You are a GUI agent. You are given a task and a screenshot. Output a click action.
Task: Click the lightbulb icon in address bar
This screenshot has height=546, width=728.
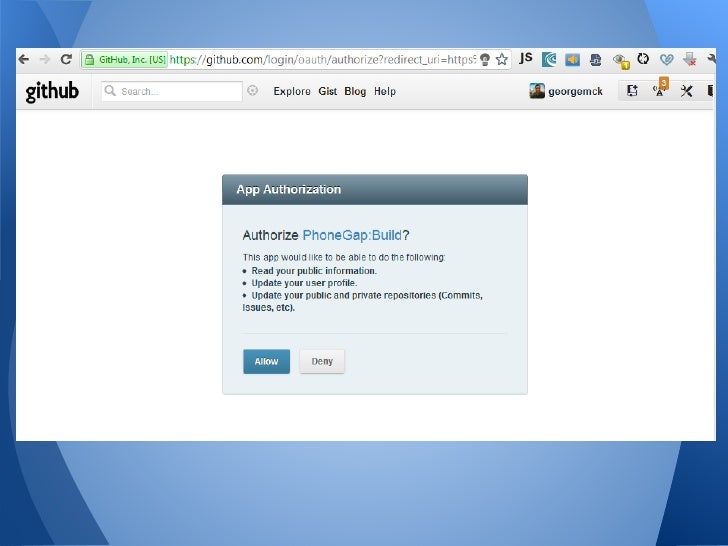485,59
